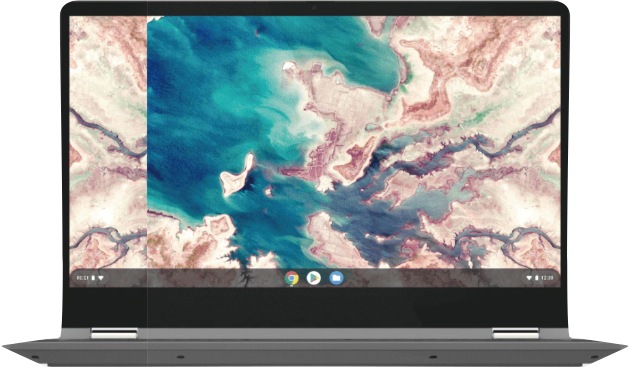This screenshot has height=368, width=630.
Task: Click the right silver hinge
Action: coord(515,333)
